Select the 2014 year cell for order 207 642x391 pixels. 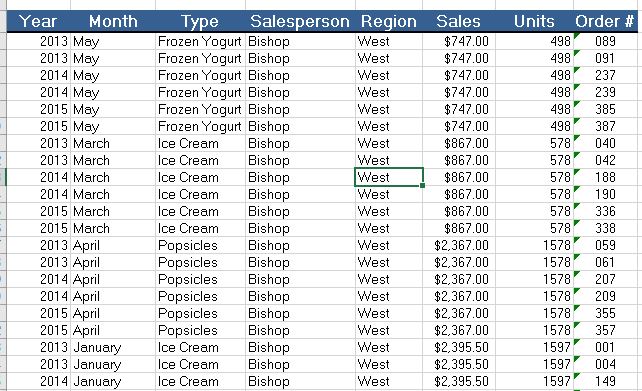tap(38, 279)
